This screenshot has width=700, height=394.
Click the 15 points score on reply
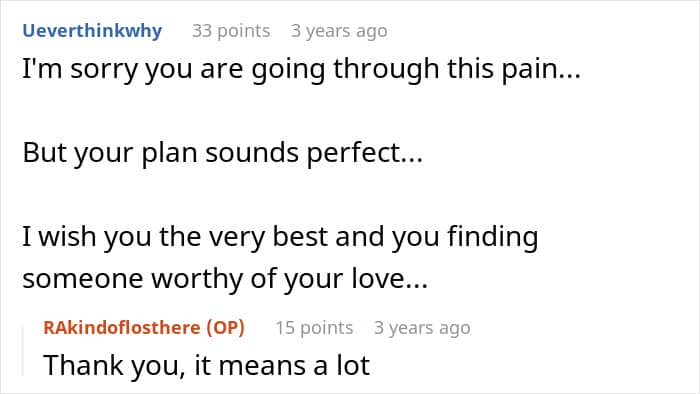(x=314, y=328)
